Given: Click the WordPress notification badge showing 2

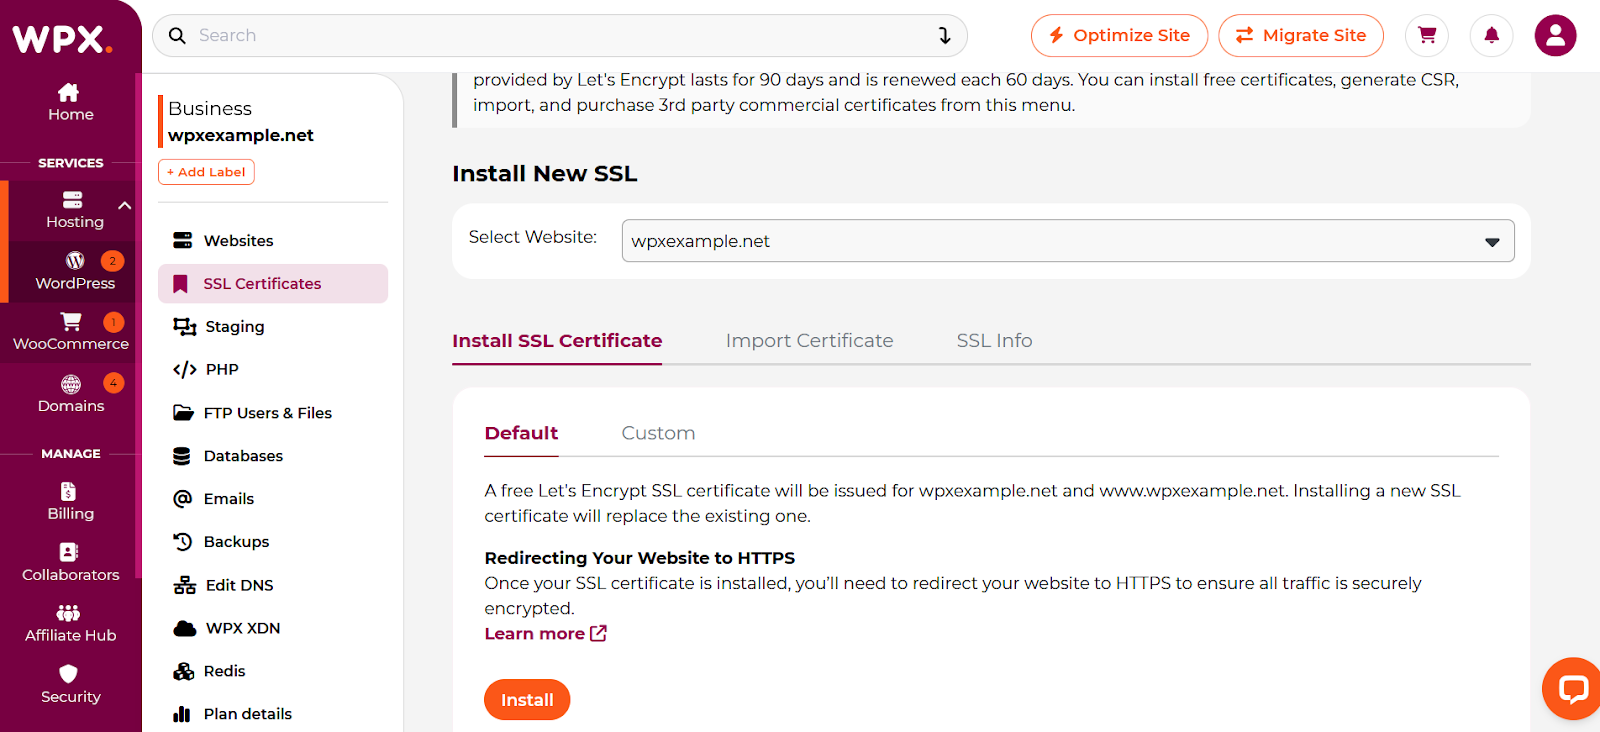Looking at the screenshot, I should tap(113, 261).
